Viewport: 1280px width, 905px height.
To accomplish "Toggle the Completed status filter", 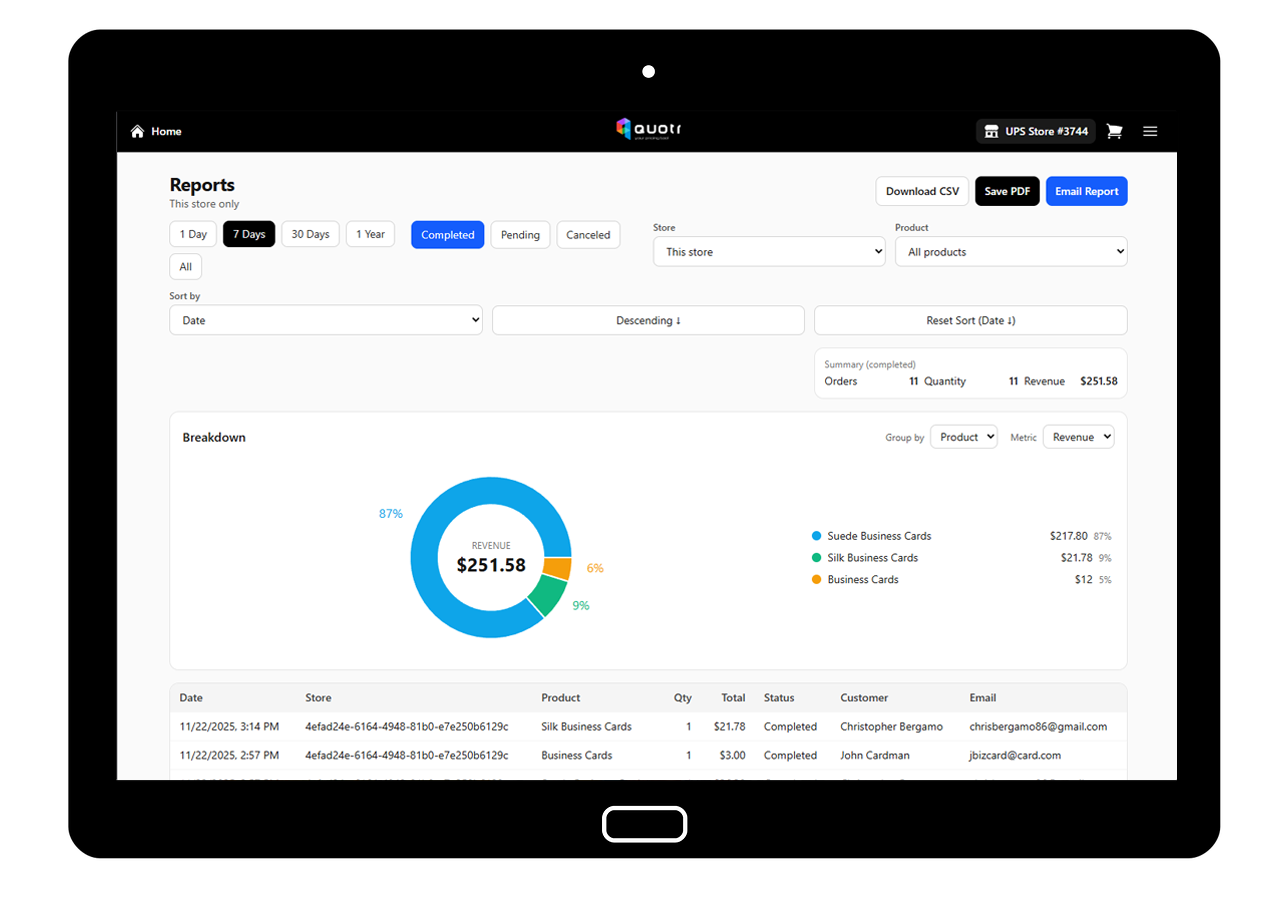I will pyautogui.click(x=447, y=235).
